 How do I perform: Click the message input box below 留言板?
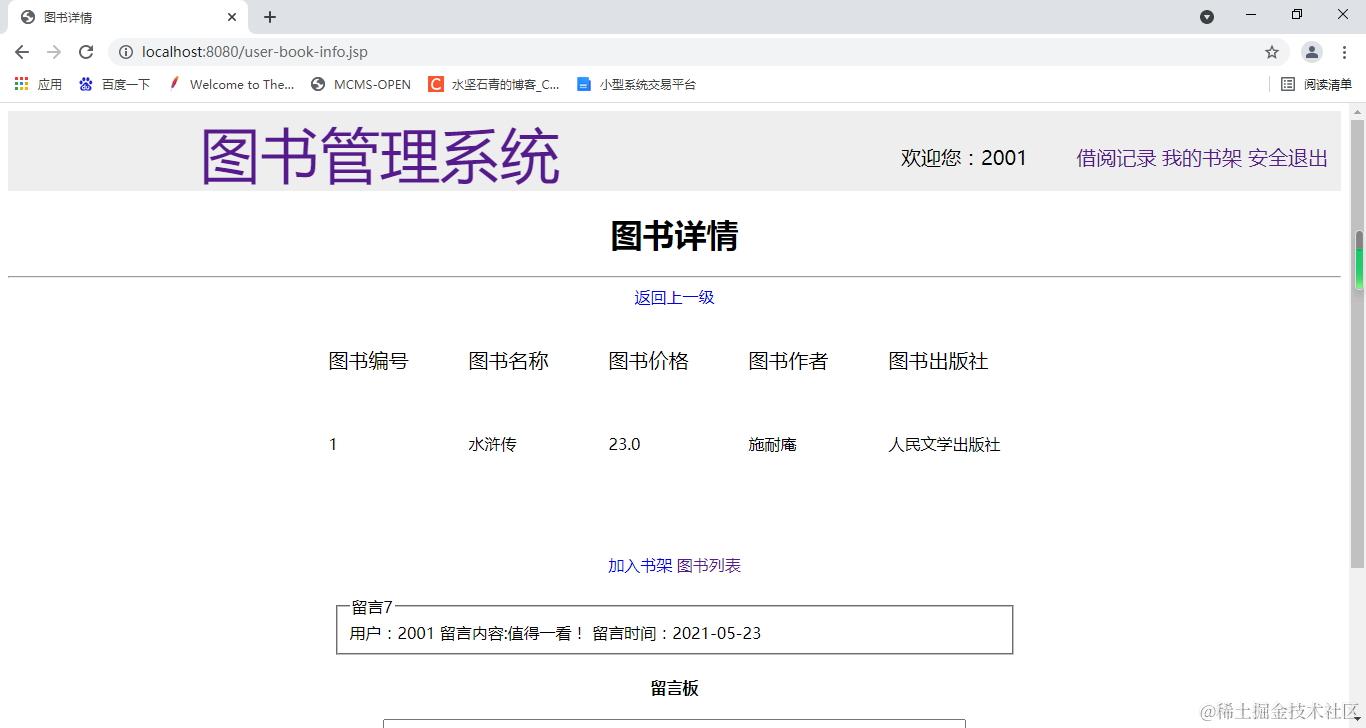click(673, 722)
